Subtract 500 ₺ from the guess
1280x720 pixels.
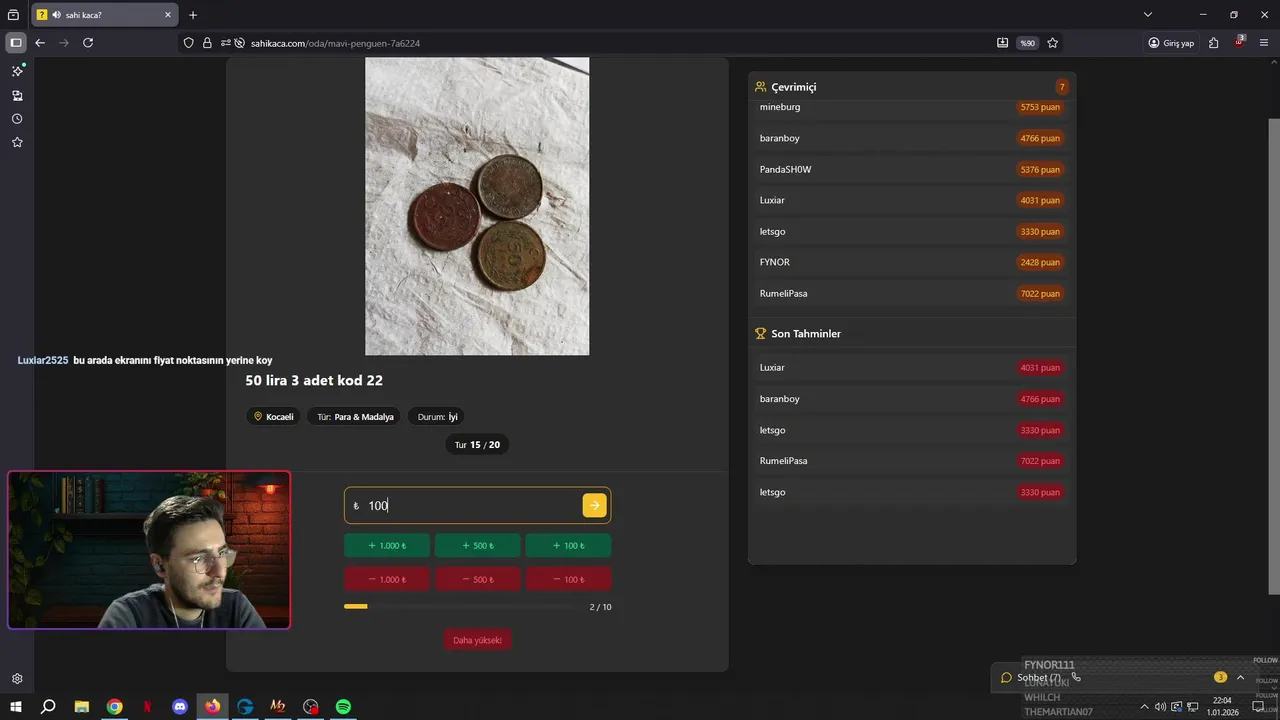(477, 579)
